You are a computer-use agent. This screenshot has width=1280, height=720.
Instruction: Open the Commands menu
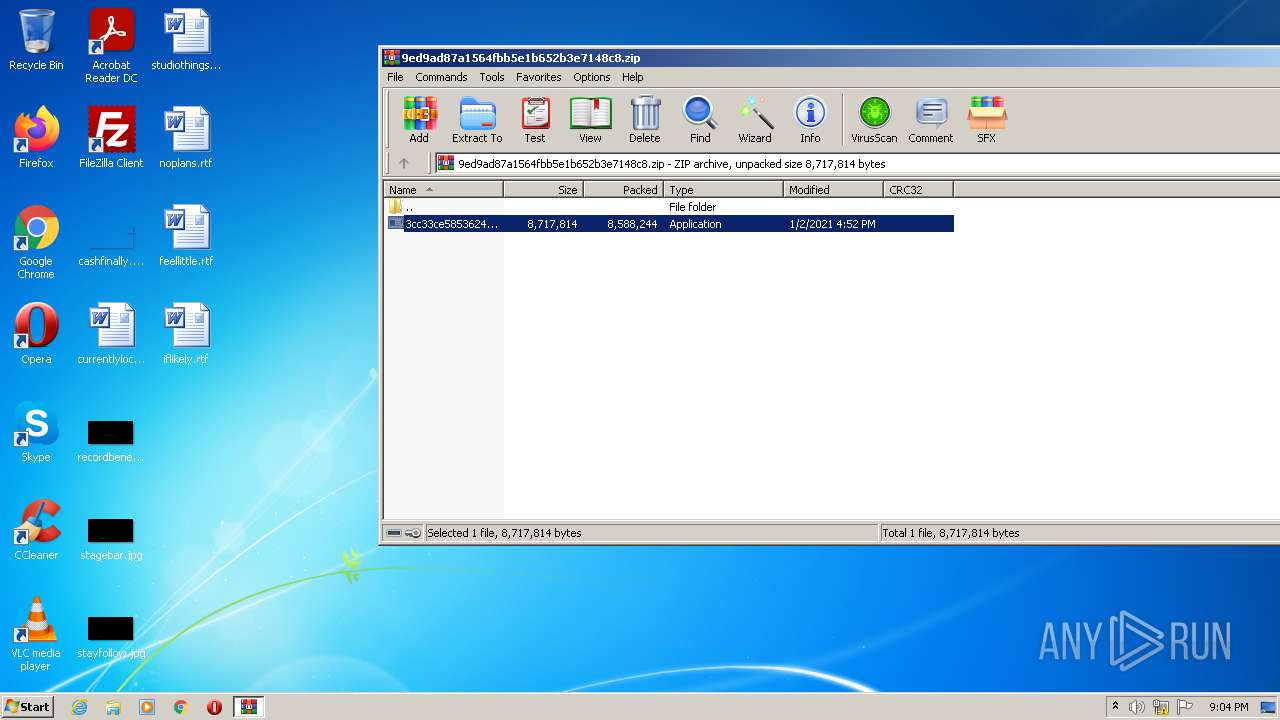coord(441,77)
